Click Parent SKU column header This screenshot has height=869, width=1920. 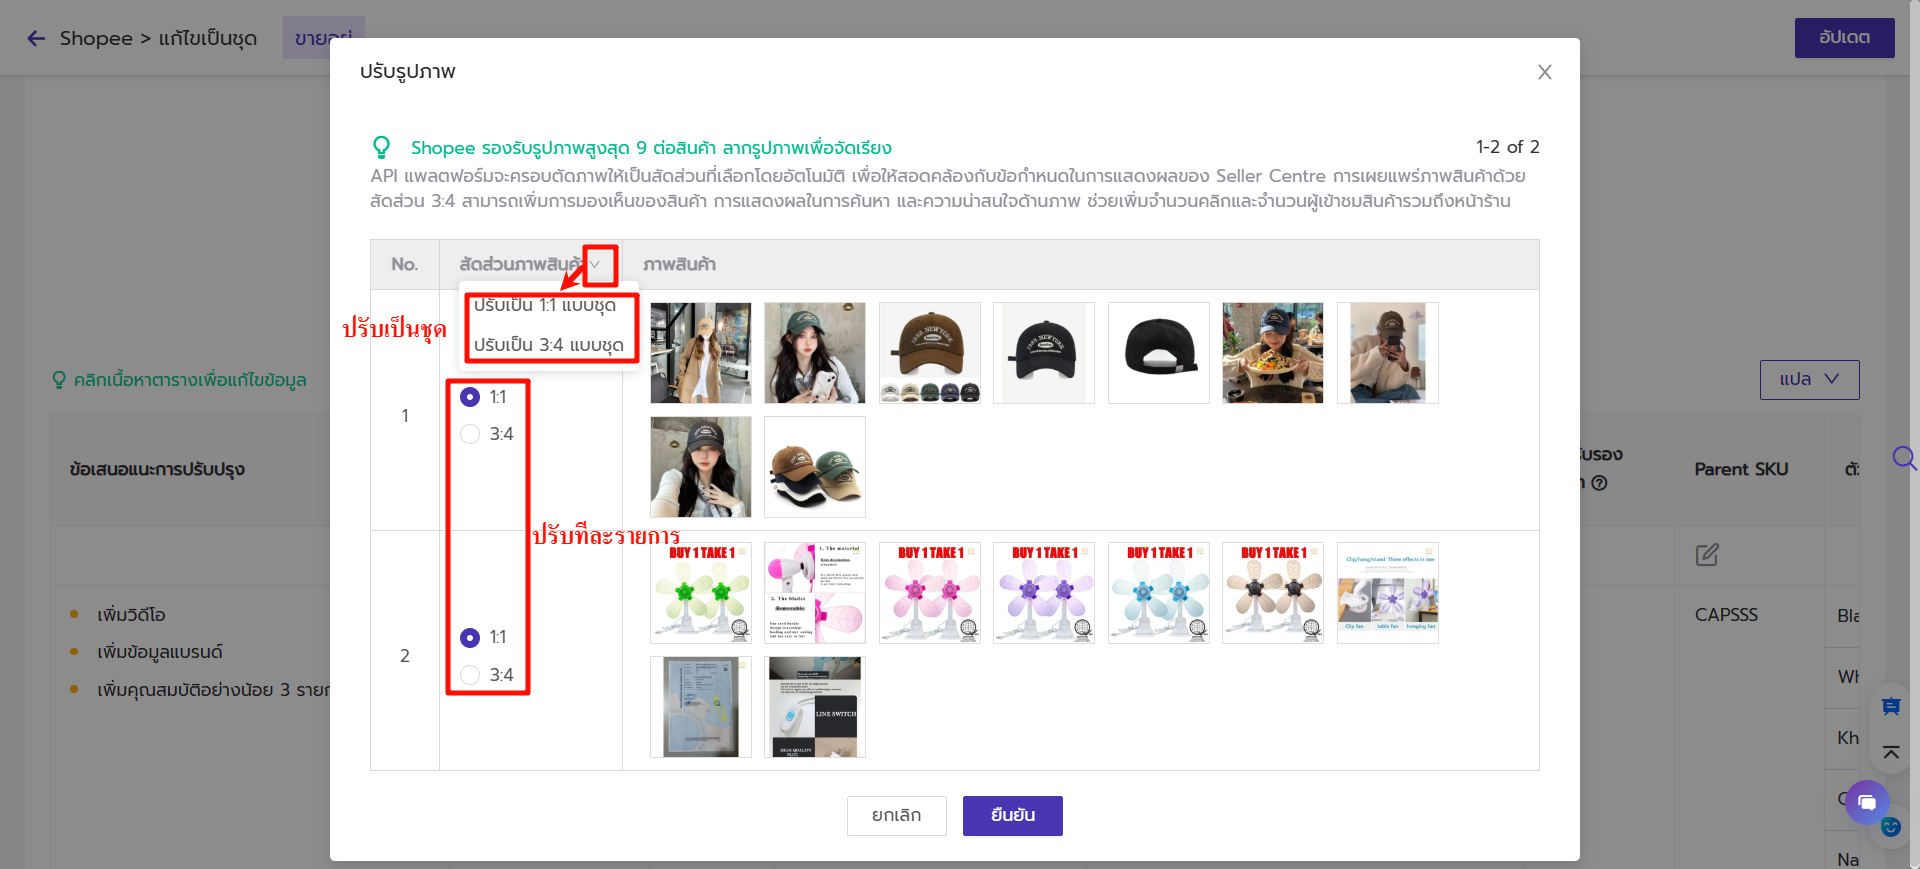point(1741,469)
